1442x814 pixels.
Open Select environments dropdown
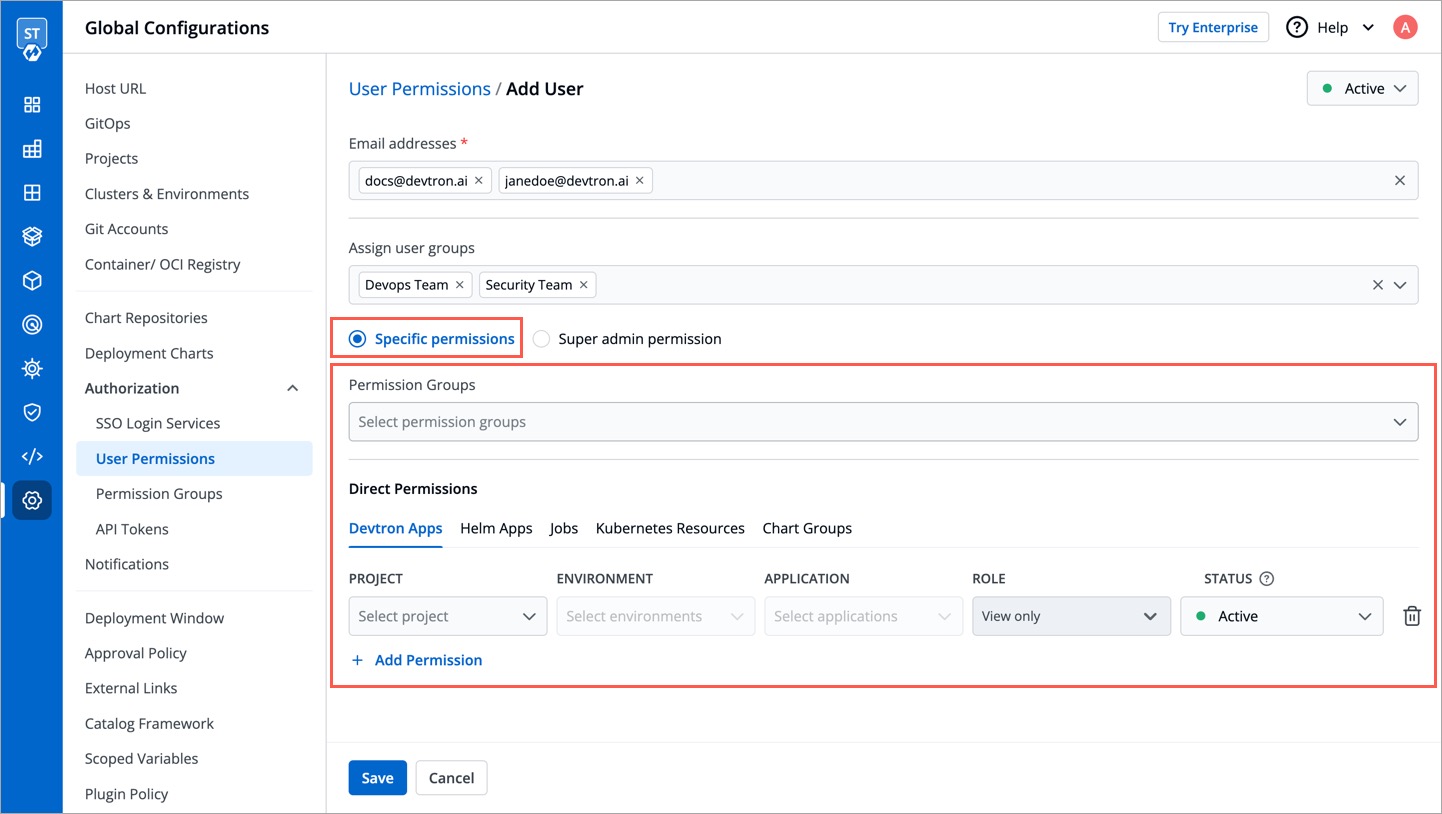656,616
